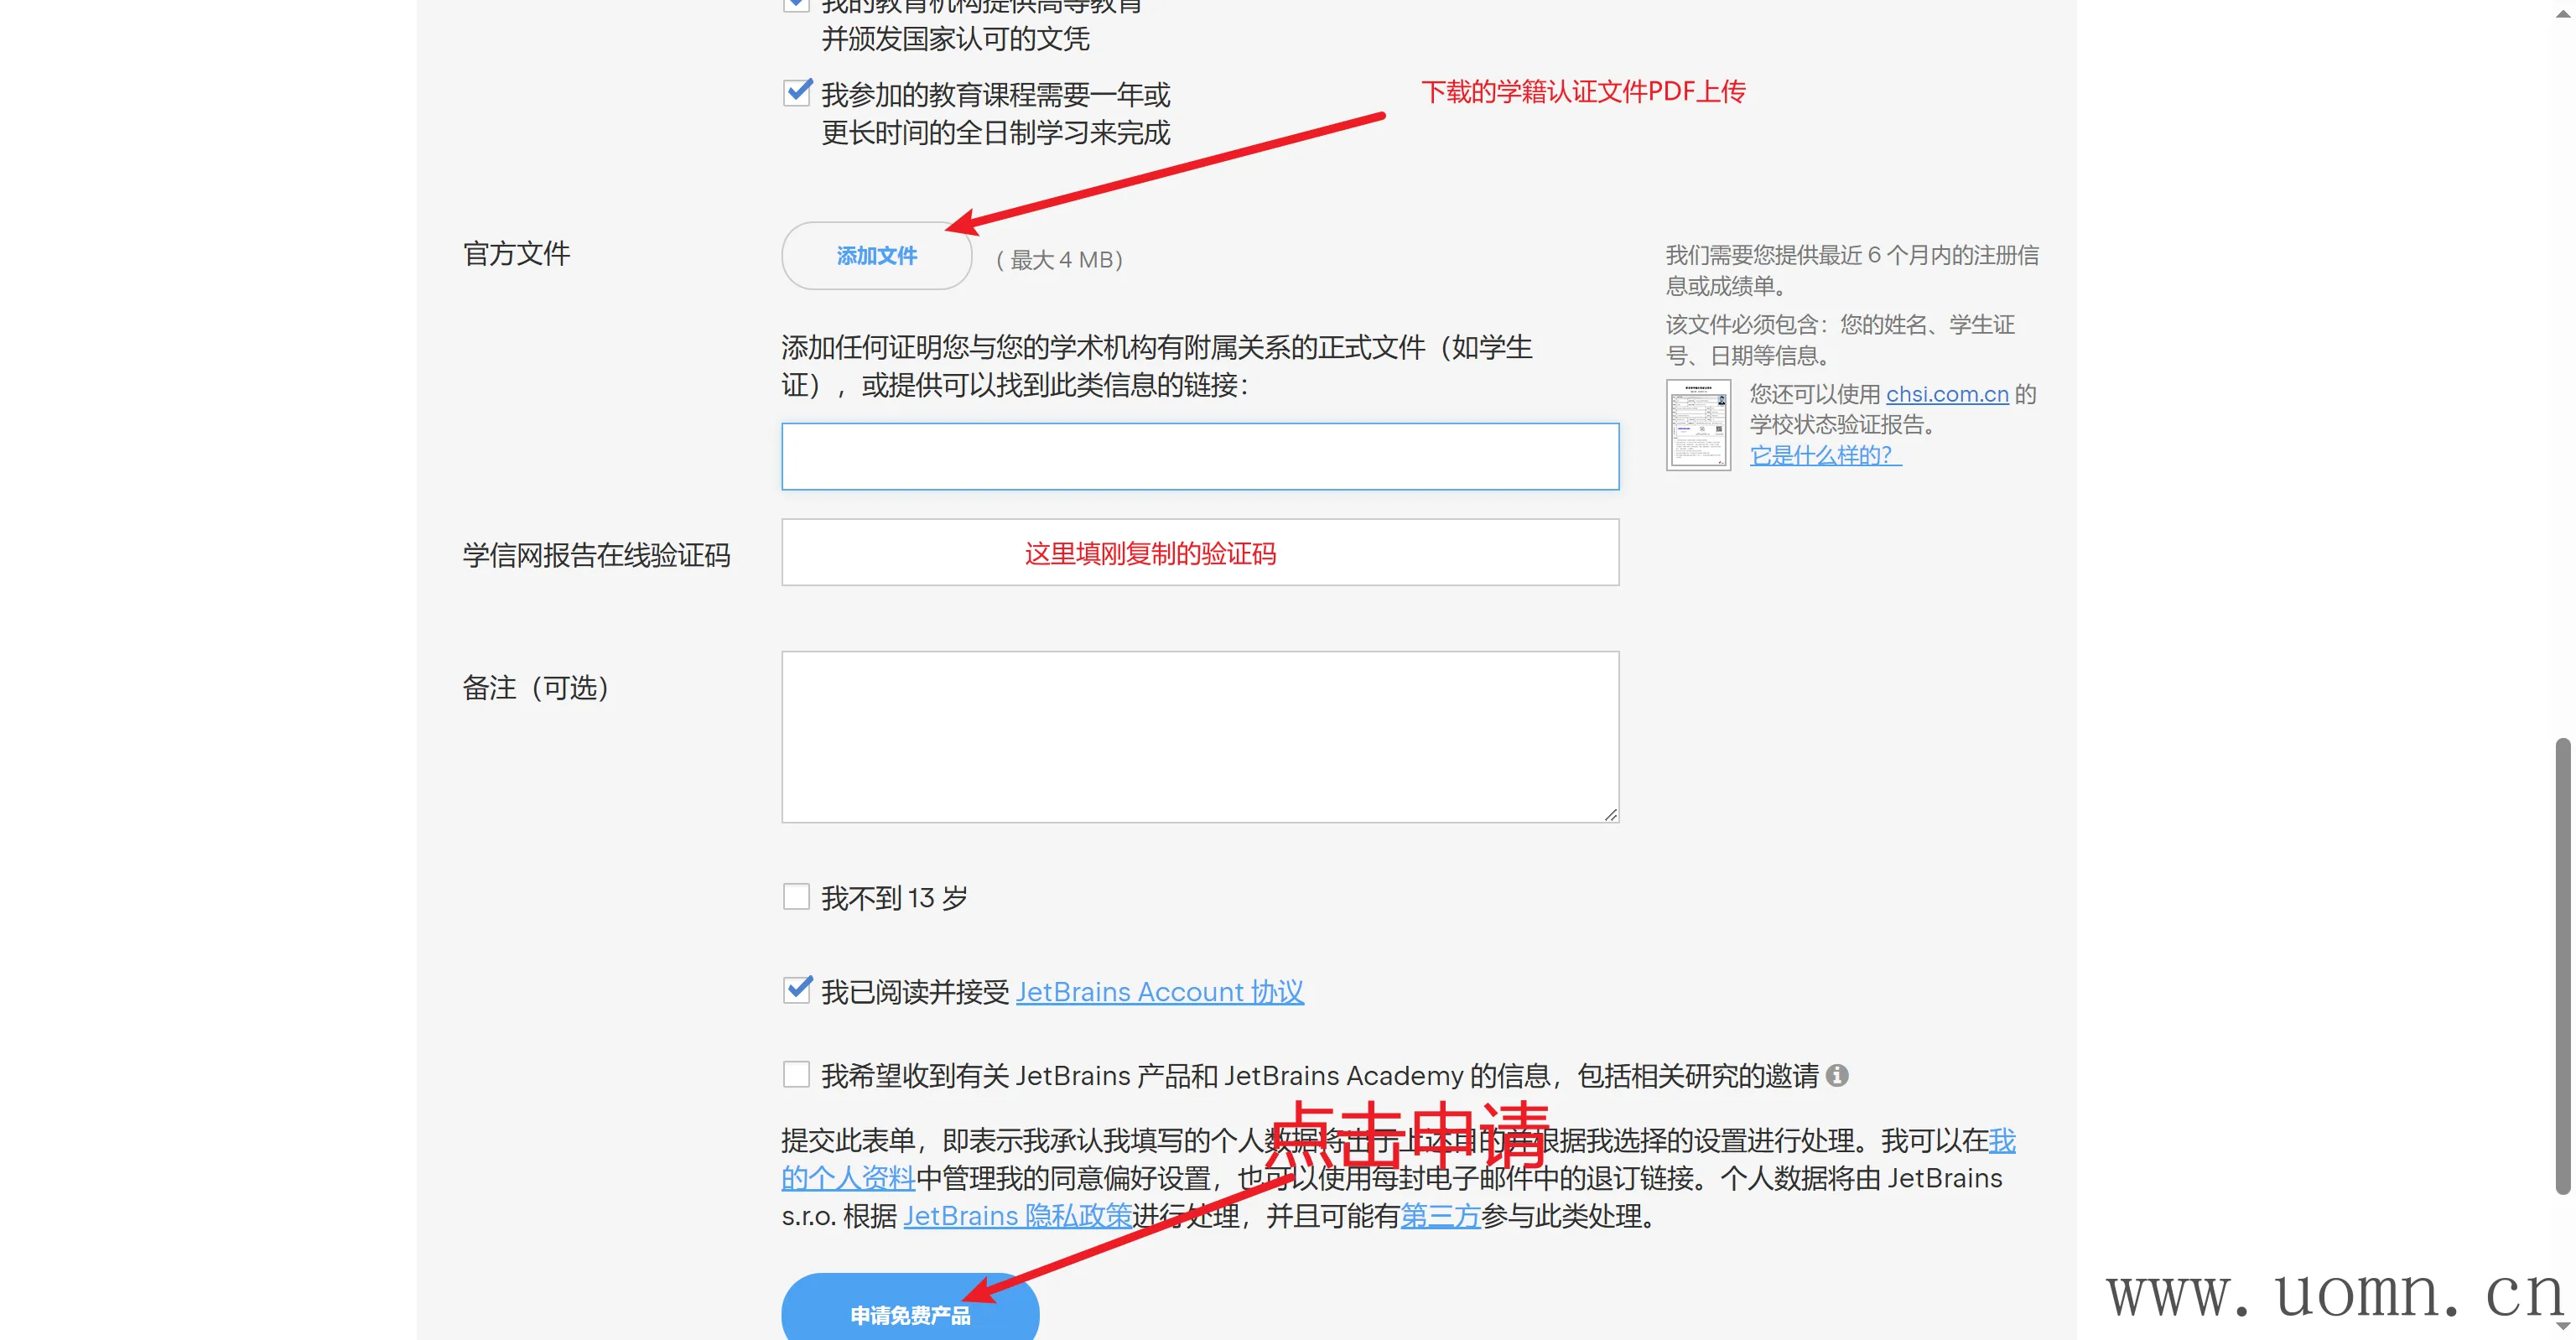Check the 我不到 13 岁 checkbox
Screen dimensions: 2576x1340
(x=796, y=896)
